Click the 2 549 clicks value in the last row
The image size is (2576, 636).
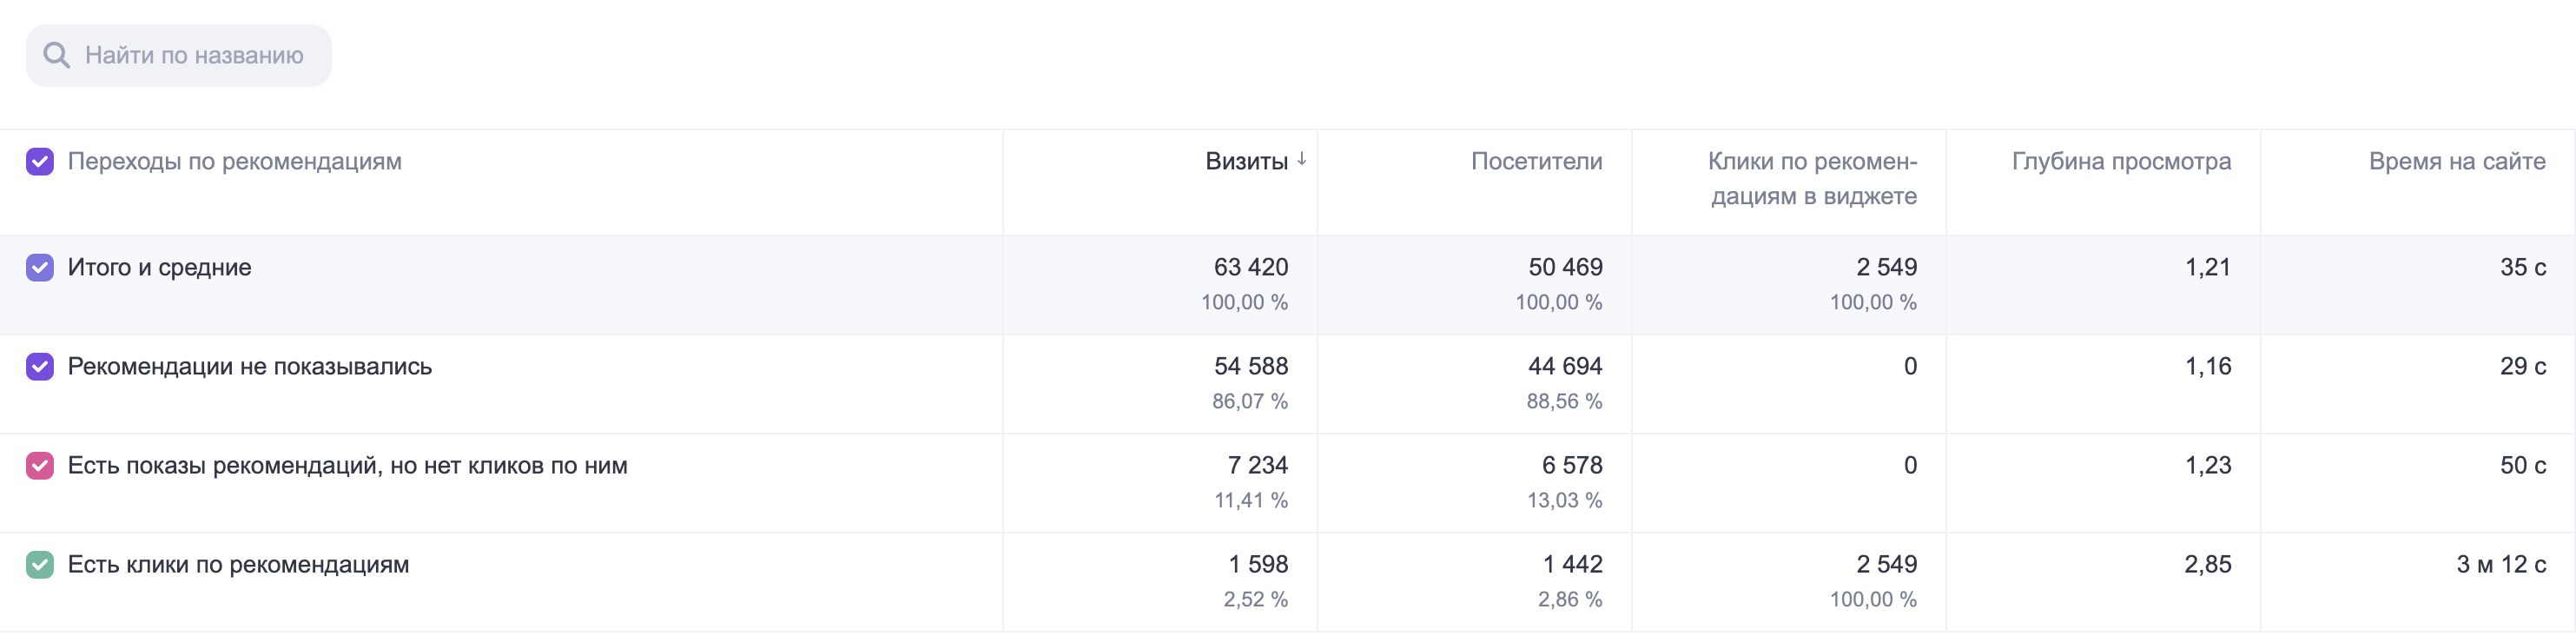(x=1886, y=564)
